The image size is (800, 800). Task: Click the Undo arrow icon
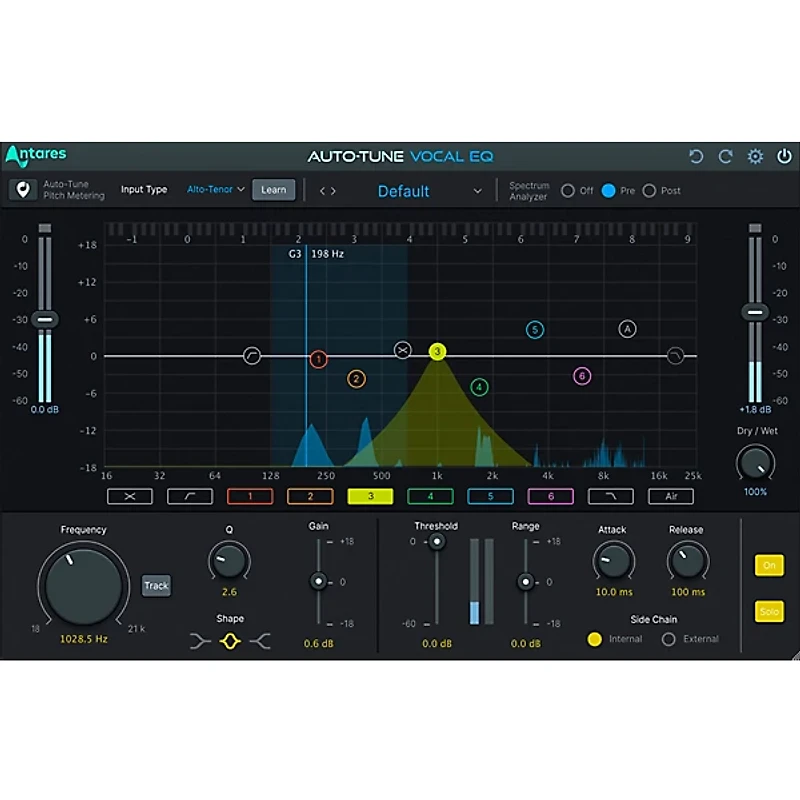[697, 155]
